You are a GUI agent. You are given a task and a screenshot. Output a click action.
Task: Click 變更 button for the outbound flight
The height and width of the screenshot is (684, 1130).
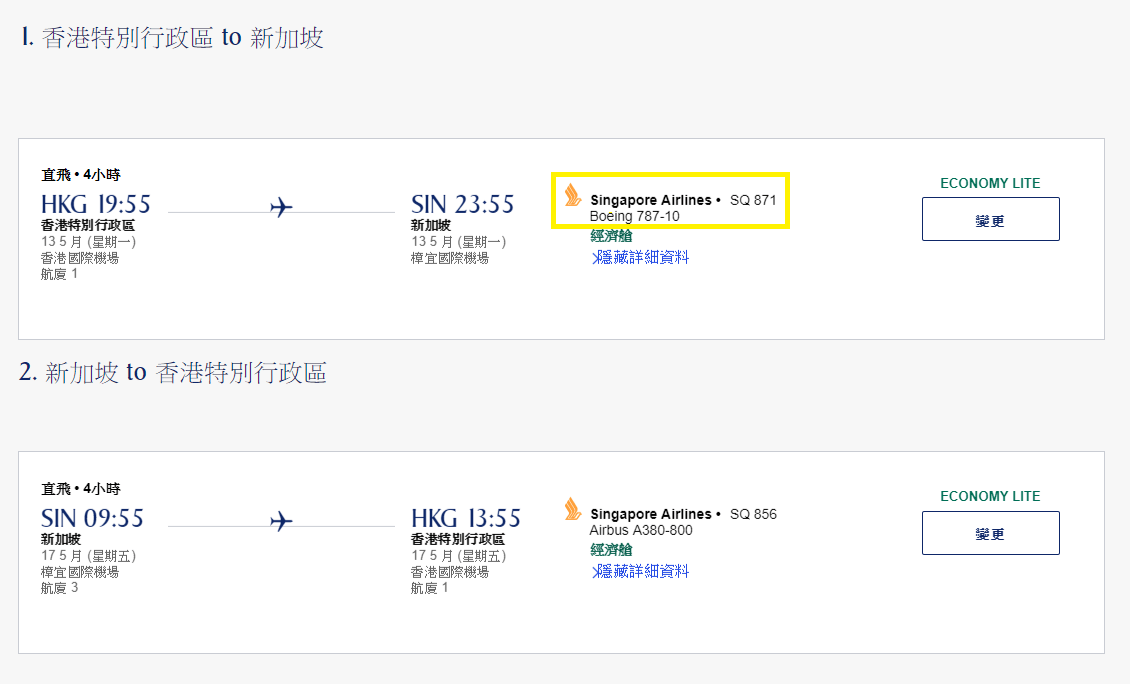coord(991,219)
